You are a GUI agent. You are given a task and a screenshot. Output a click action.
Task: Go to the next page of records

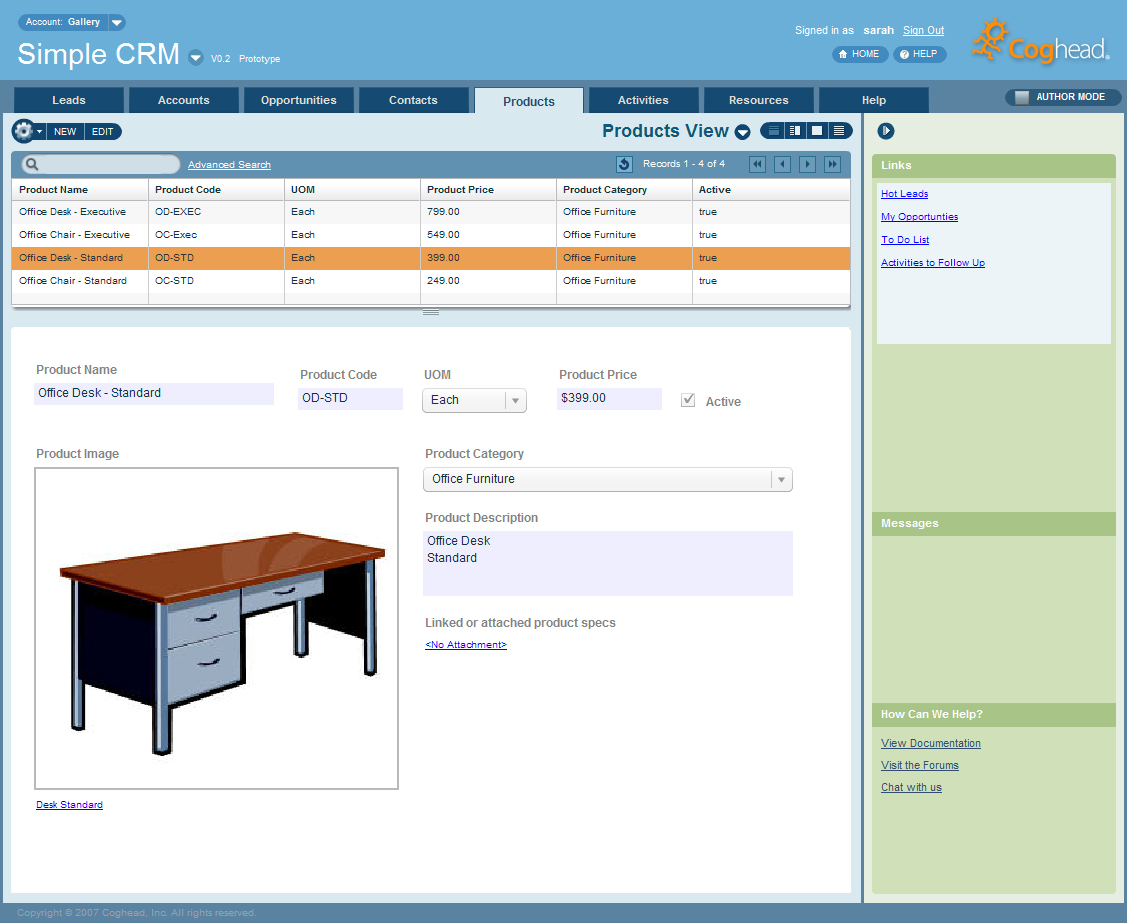(807, 164)
